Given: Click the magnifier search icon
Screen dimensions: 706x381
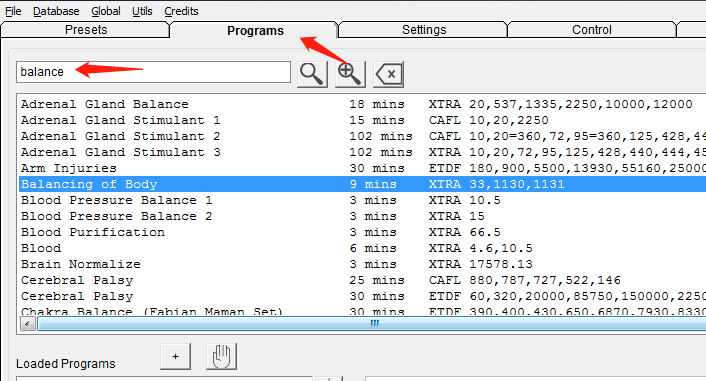Looking at the screenshot, I should [312, 74].
